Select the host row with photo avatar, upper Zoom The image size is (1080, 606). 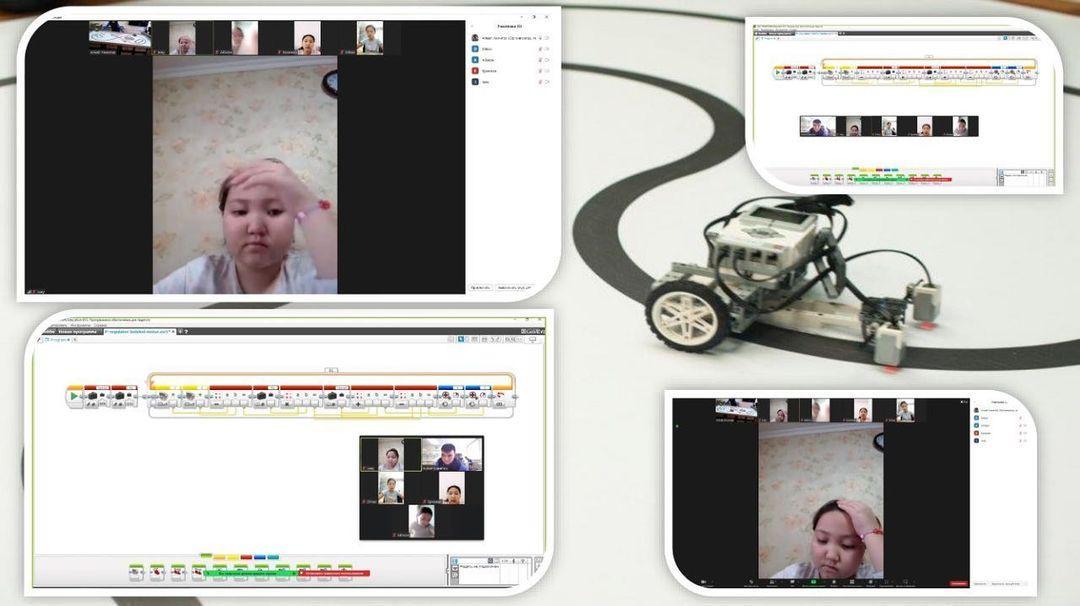point(510,38)
